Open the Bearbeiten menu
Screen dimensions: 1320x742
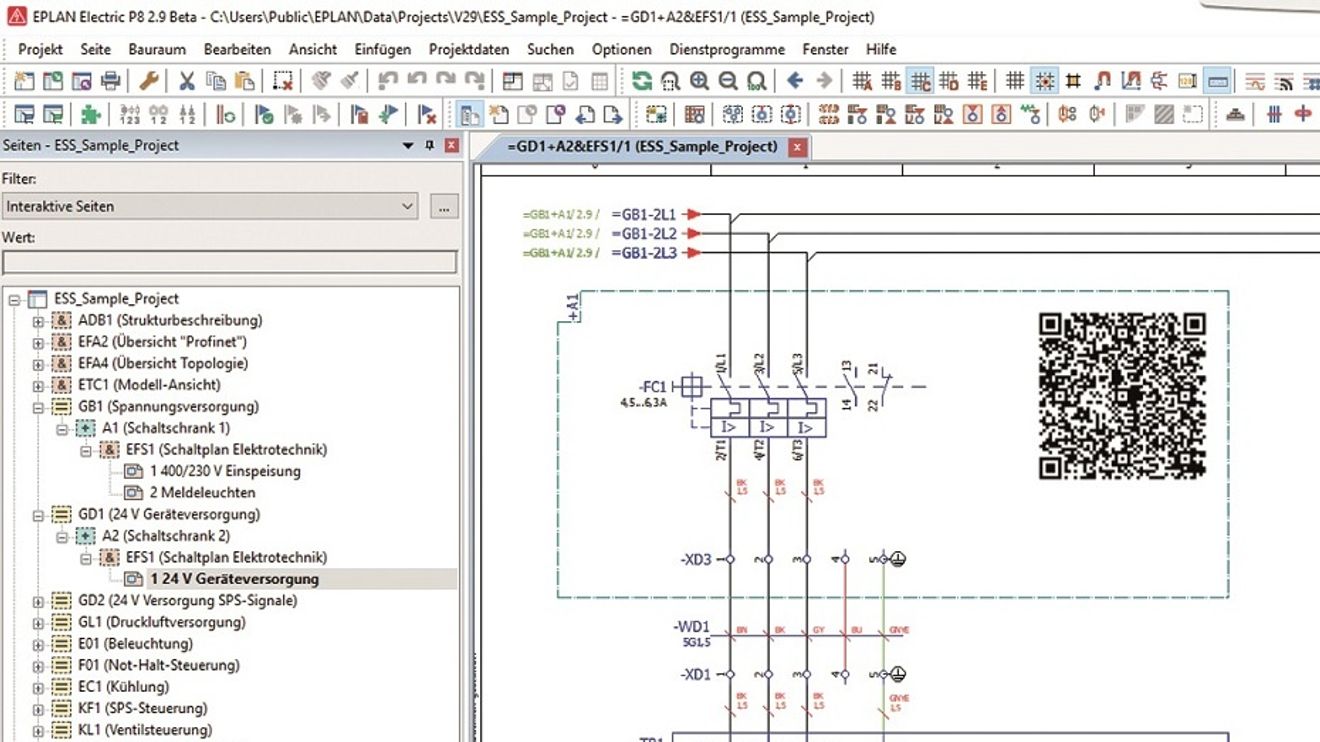[x=237, y=49]
